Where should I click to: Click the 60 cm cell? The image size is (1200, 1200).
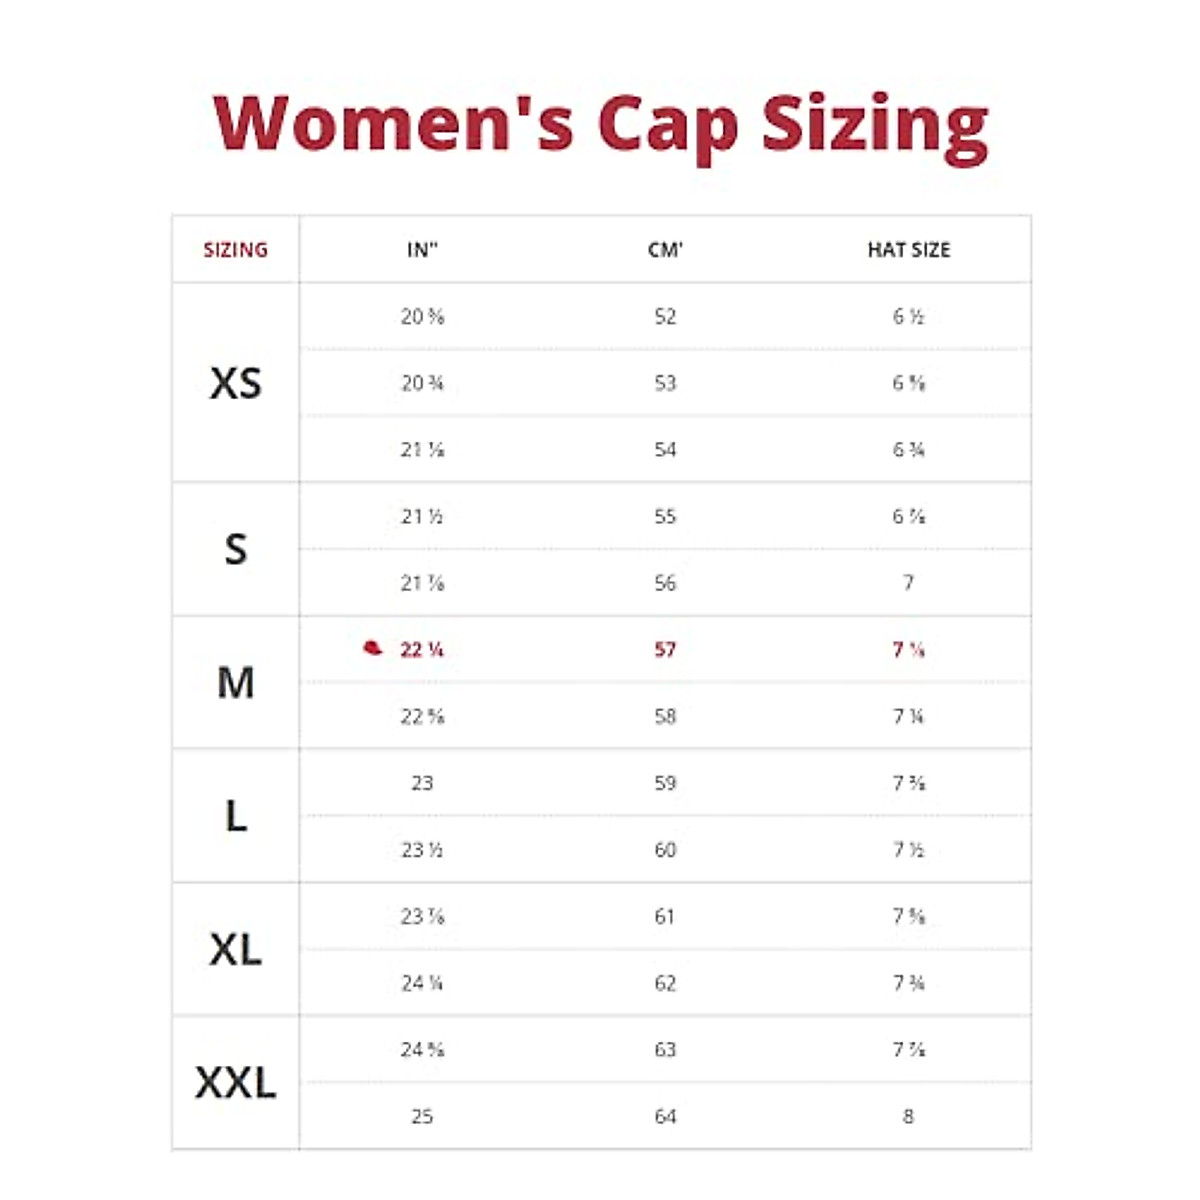tap(665, 850)
